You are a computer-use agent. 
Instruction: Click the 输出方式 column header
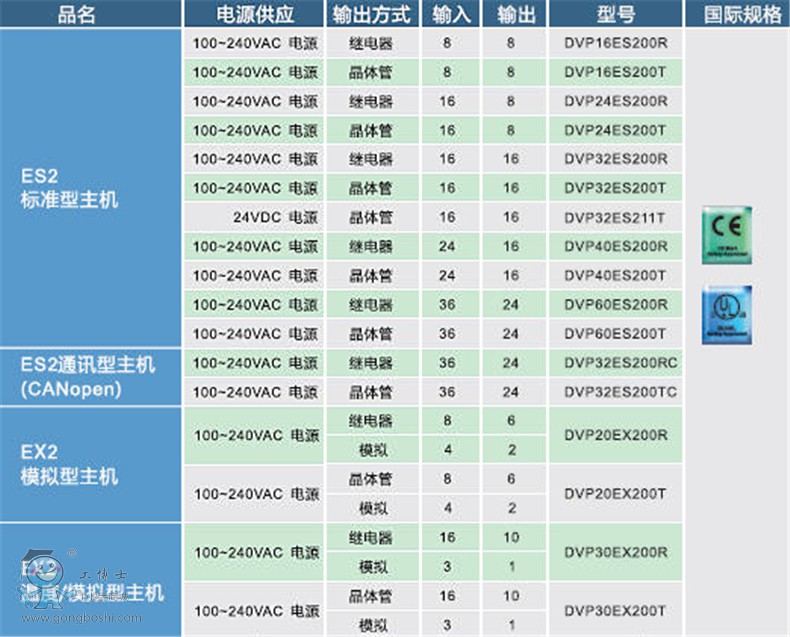(x=370, y=14)
